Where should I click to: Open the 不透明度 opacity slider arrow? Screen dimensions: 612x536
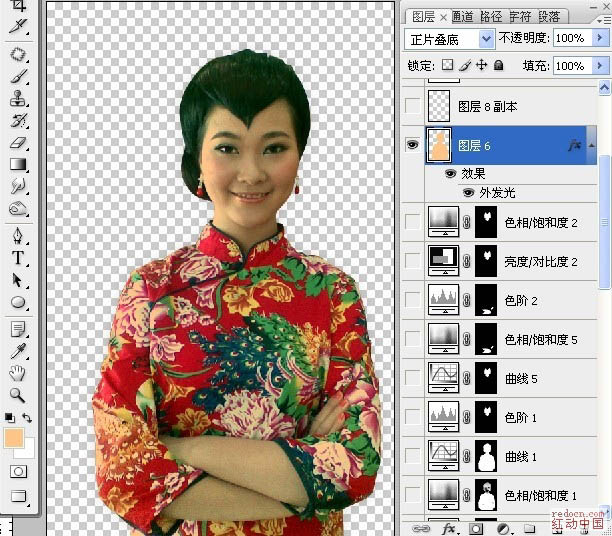pyautogui.click(x=600, y=38)
